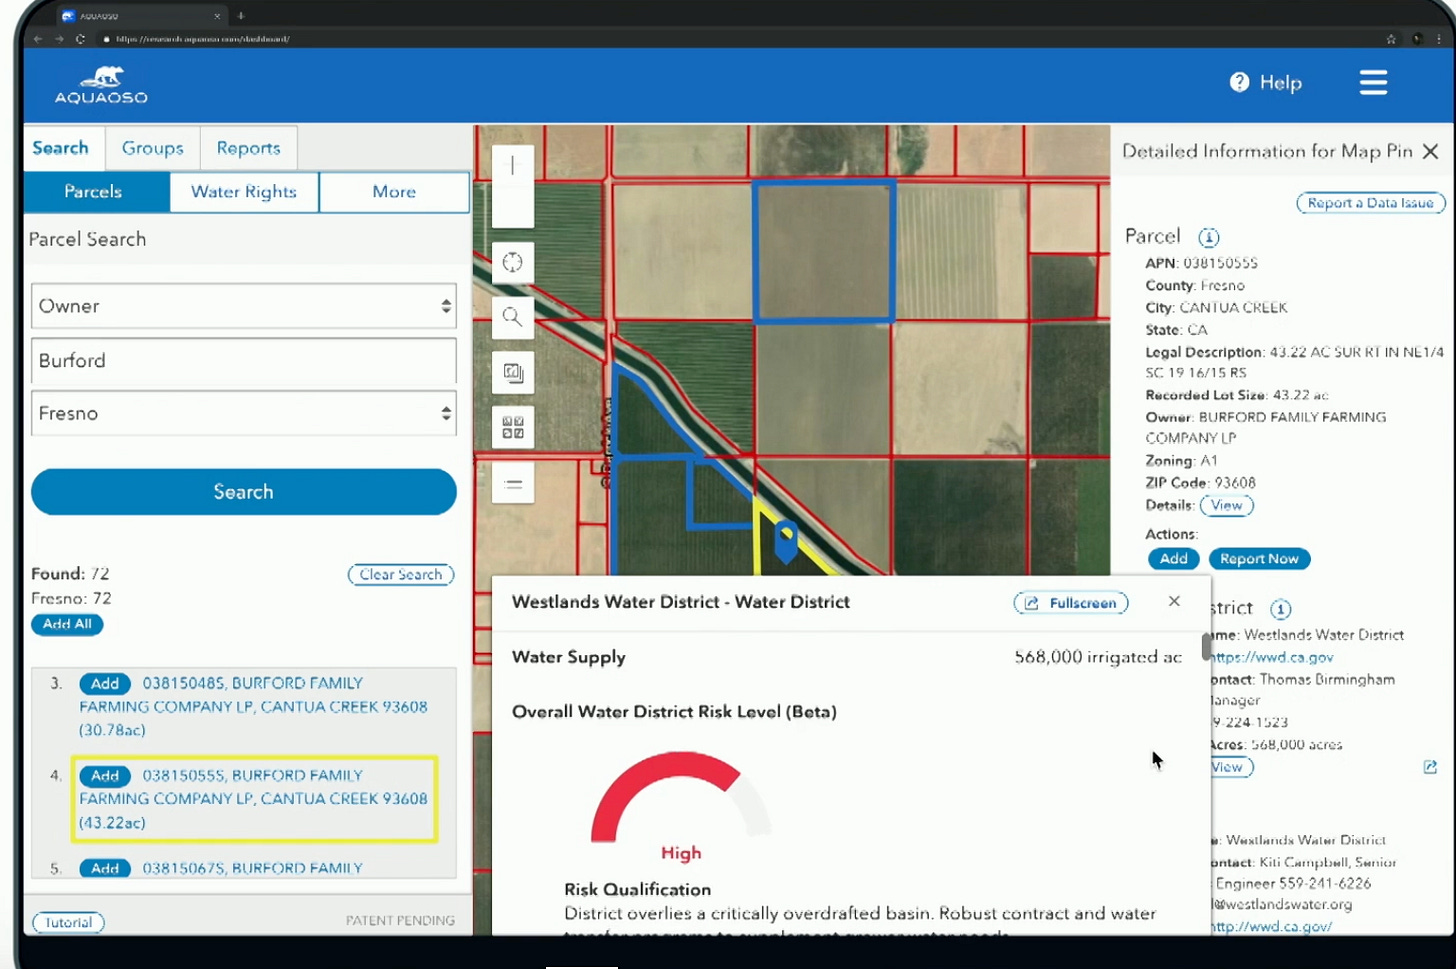Select the Water Rights sub-tab

[244, 192]
